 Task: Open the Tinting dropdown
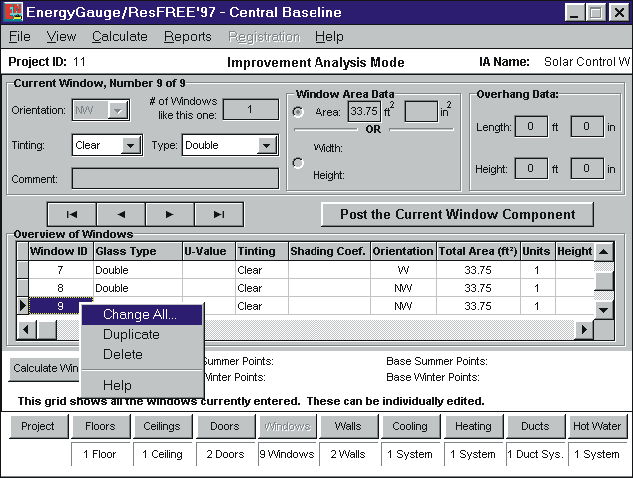coord(131,145)
